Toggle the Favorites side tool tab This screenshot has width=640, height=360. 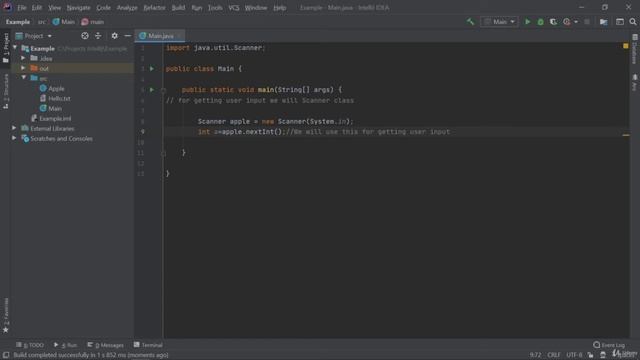click(6, 316)
